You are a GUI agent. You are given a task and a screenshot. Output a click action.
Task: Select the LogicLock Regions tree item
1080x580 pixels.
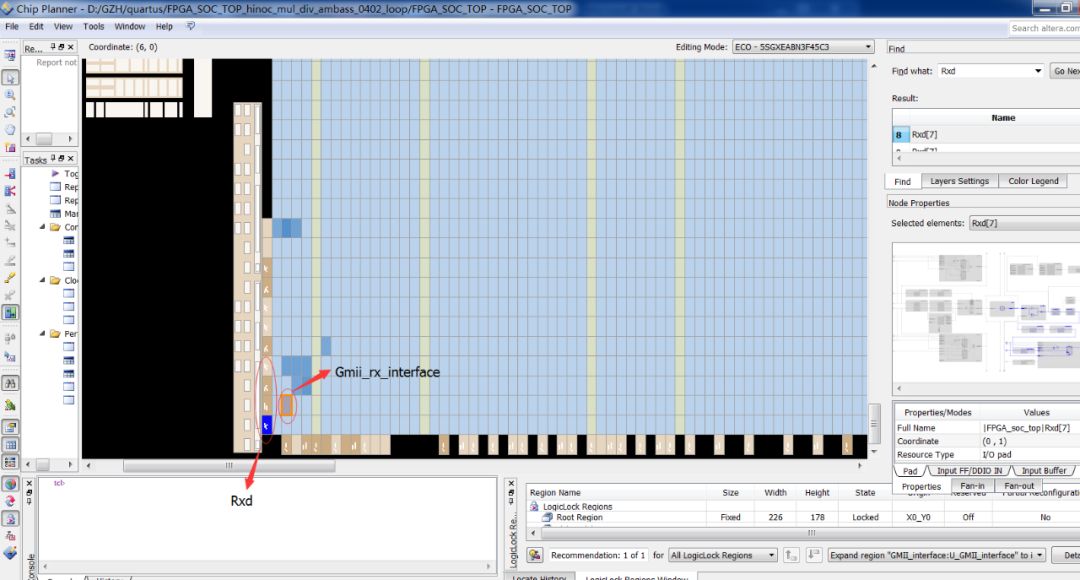pyautogui.click(x=577, y=506)
